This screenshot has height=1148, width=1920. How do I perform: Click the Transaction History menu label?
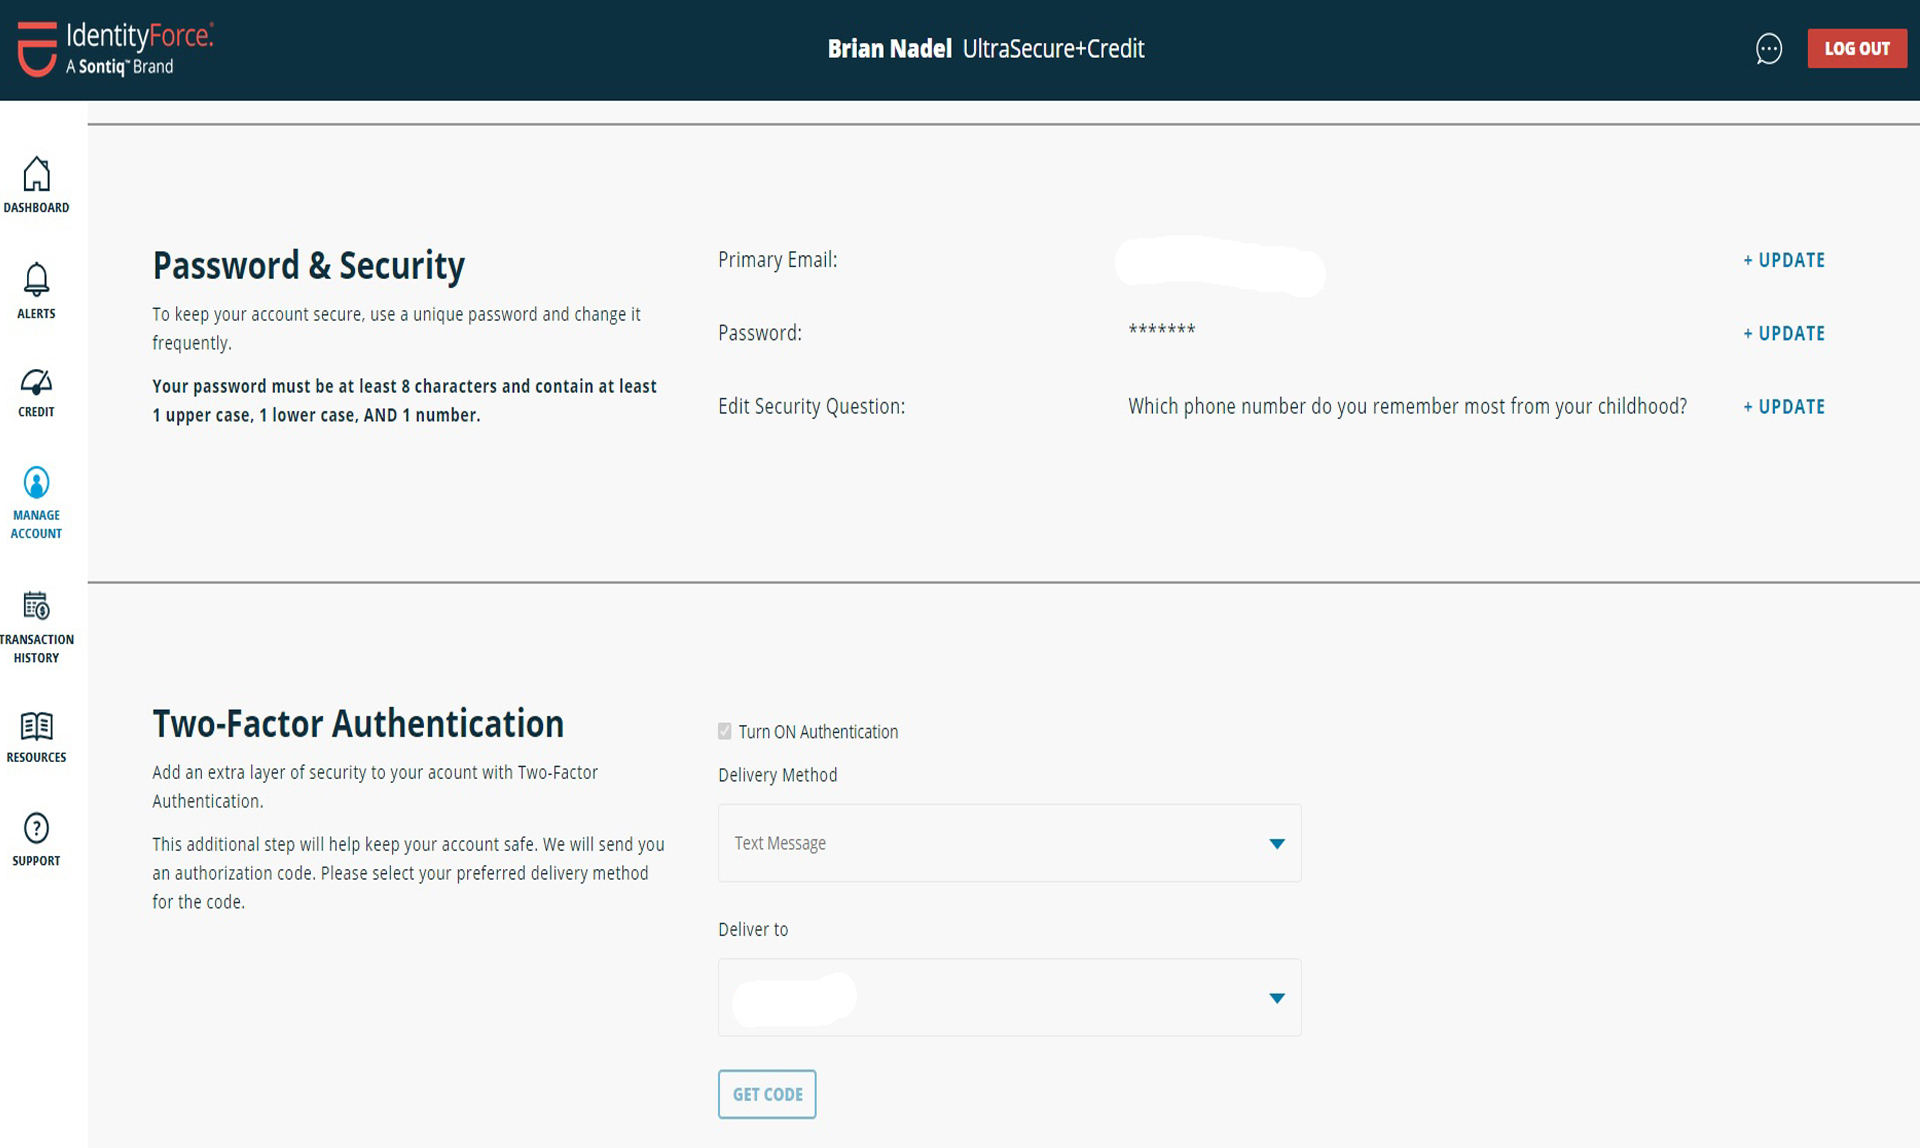37,648
